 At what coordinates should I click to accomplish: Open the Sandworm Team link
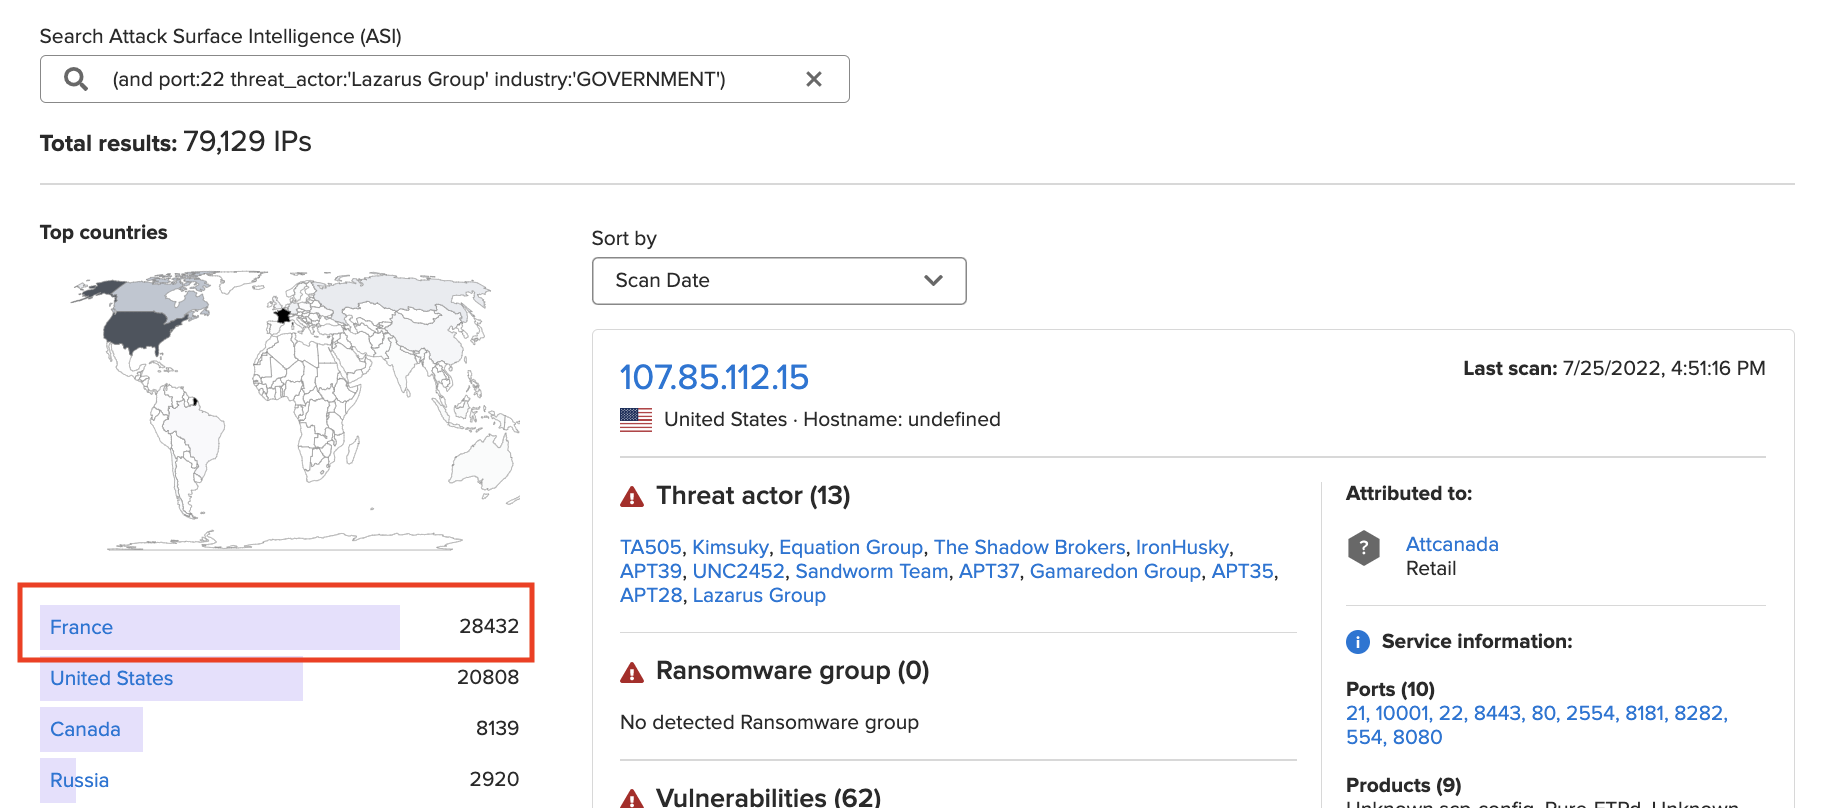tap(871, 571)
